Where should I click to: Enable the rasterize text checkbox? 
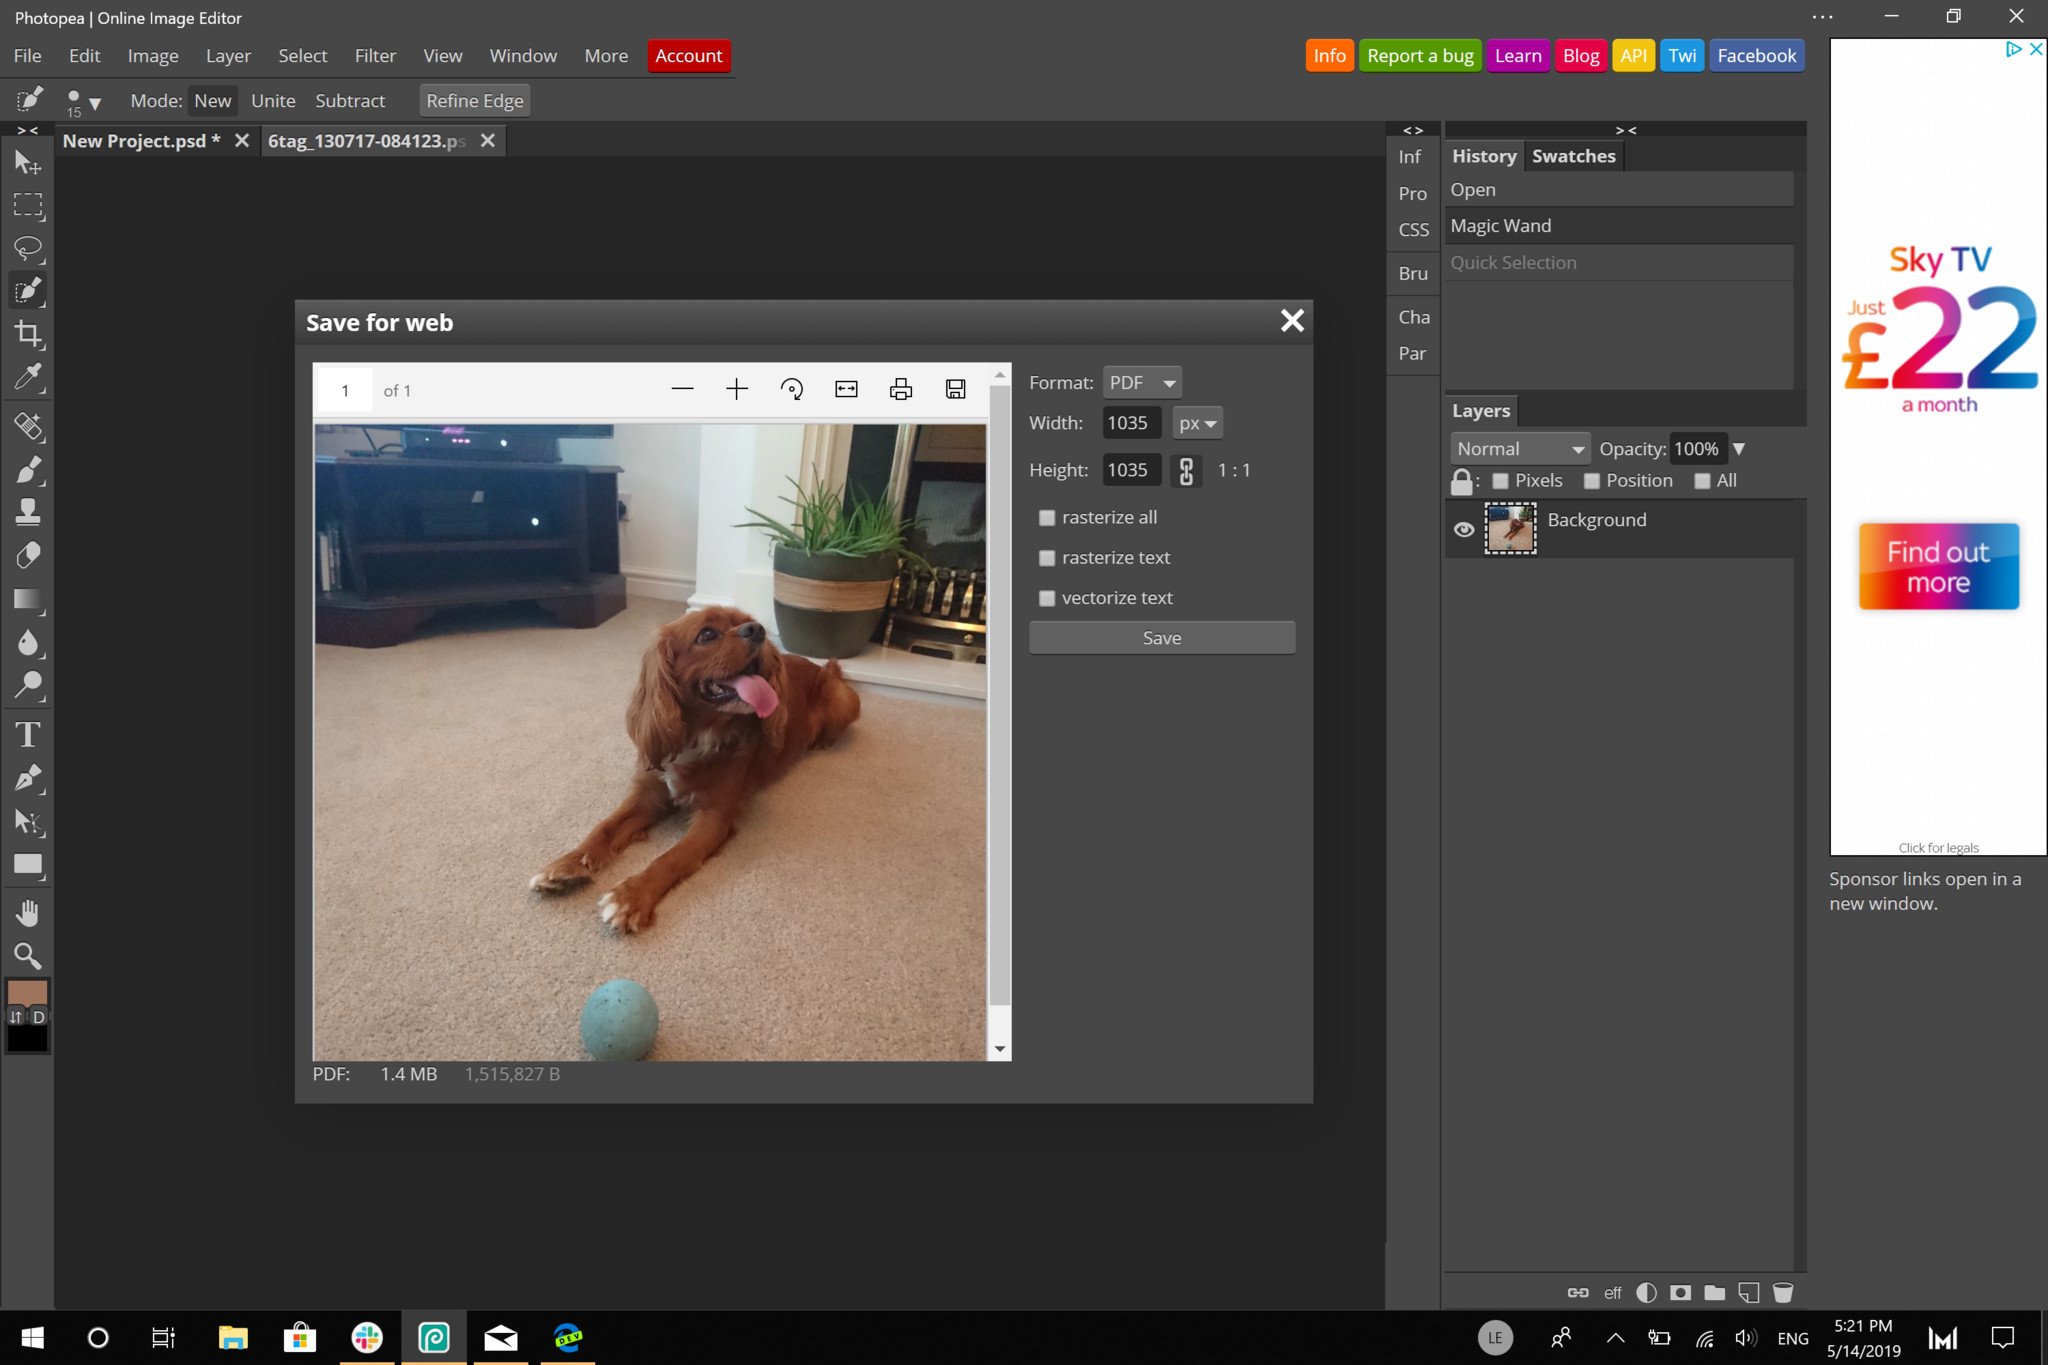pos(1046,558)
